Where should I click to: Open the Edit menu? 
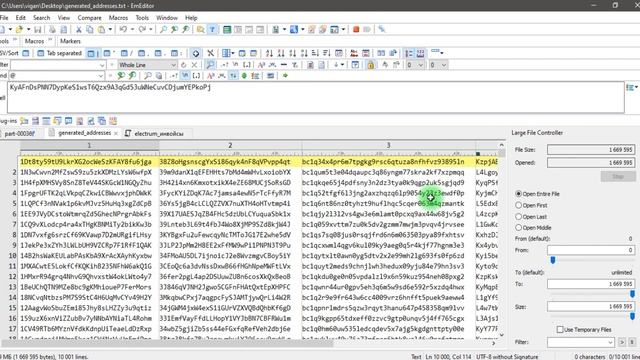[20, 18]
